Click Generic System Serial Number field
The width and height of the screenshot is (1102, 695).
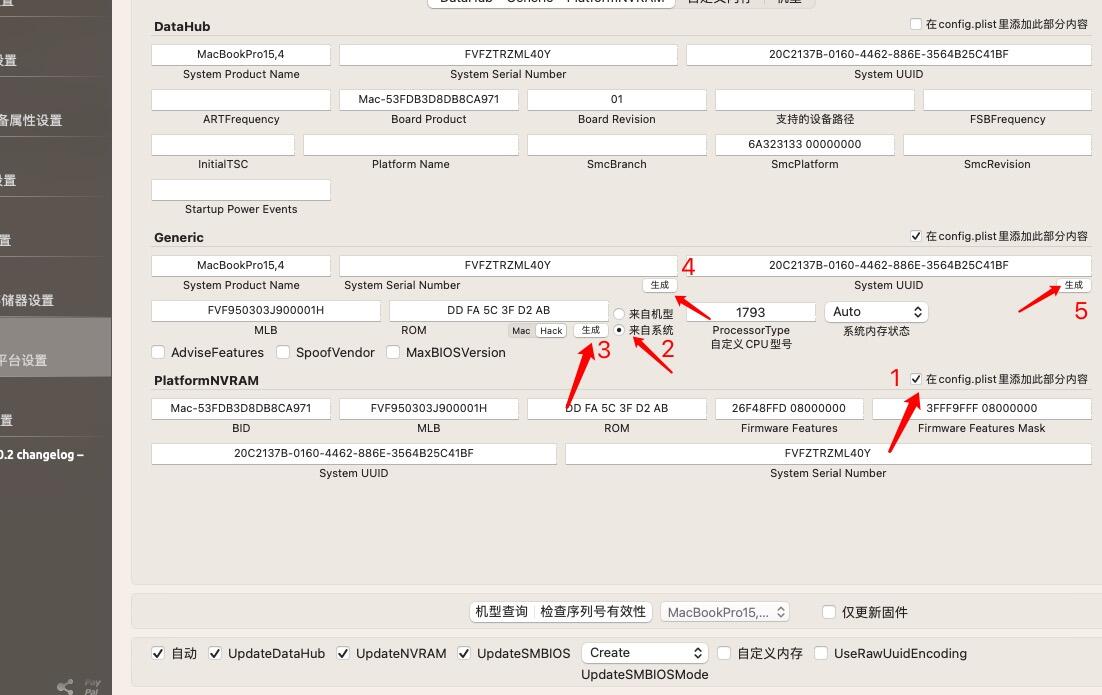coord(508,266)
